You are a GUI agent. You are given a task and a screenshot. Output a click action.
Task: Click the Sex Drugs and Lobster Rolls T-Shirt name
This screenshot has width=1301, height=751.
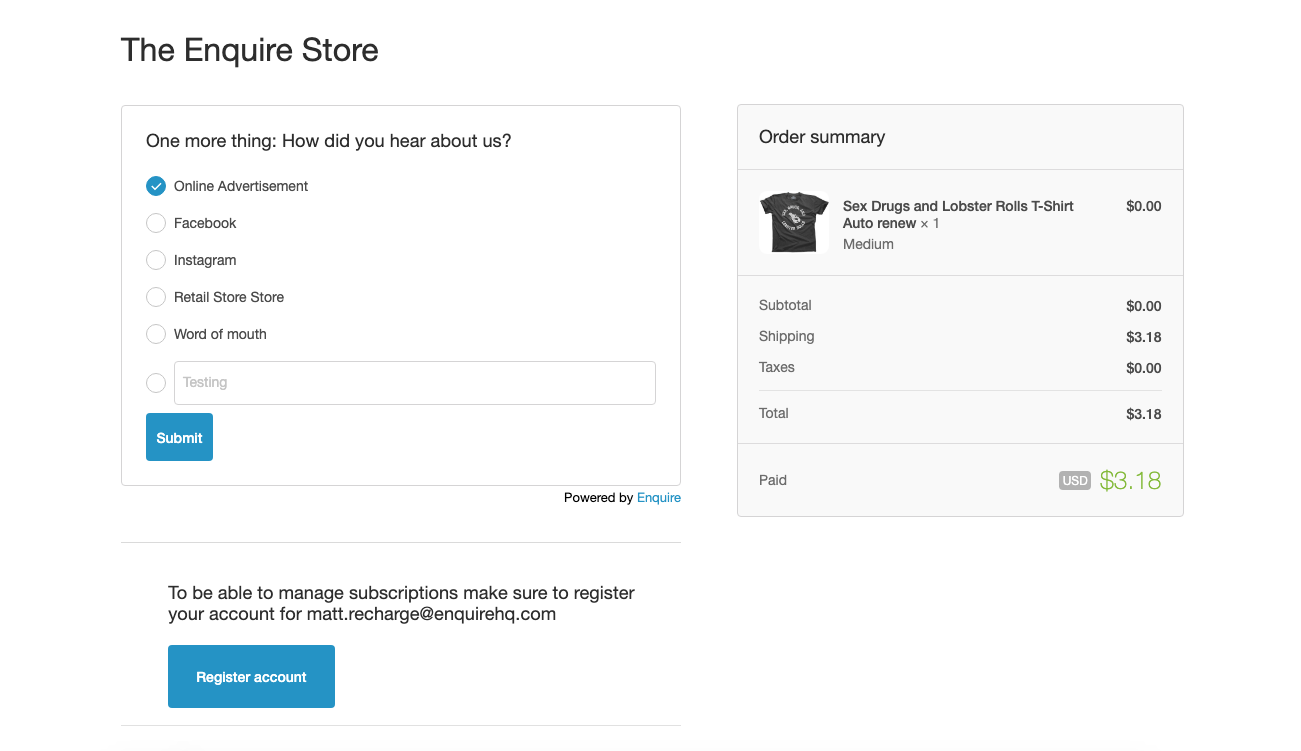957,206
